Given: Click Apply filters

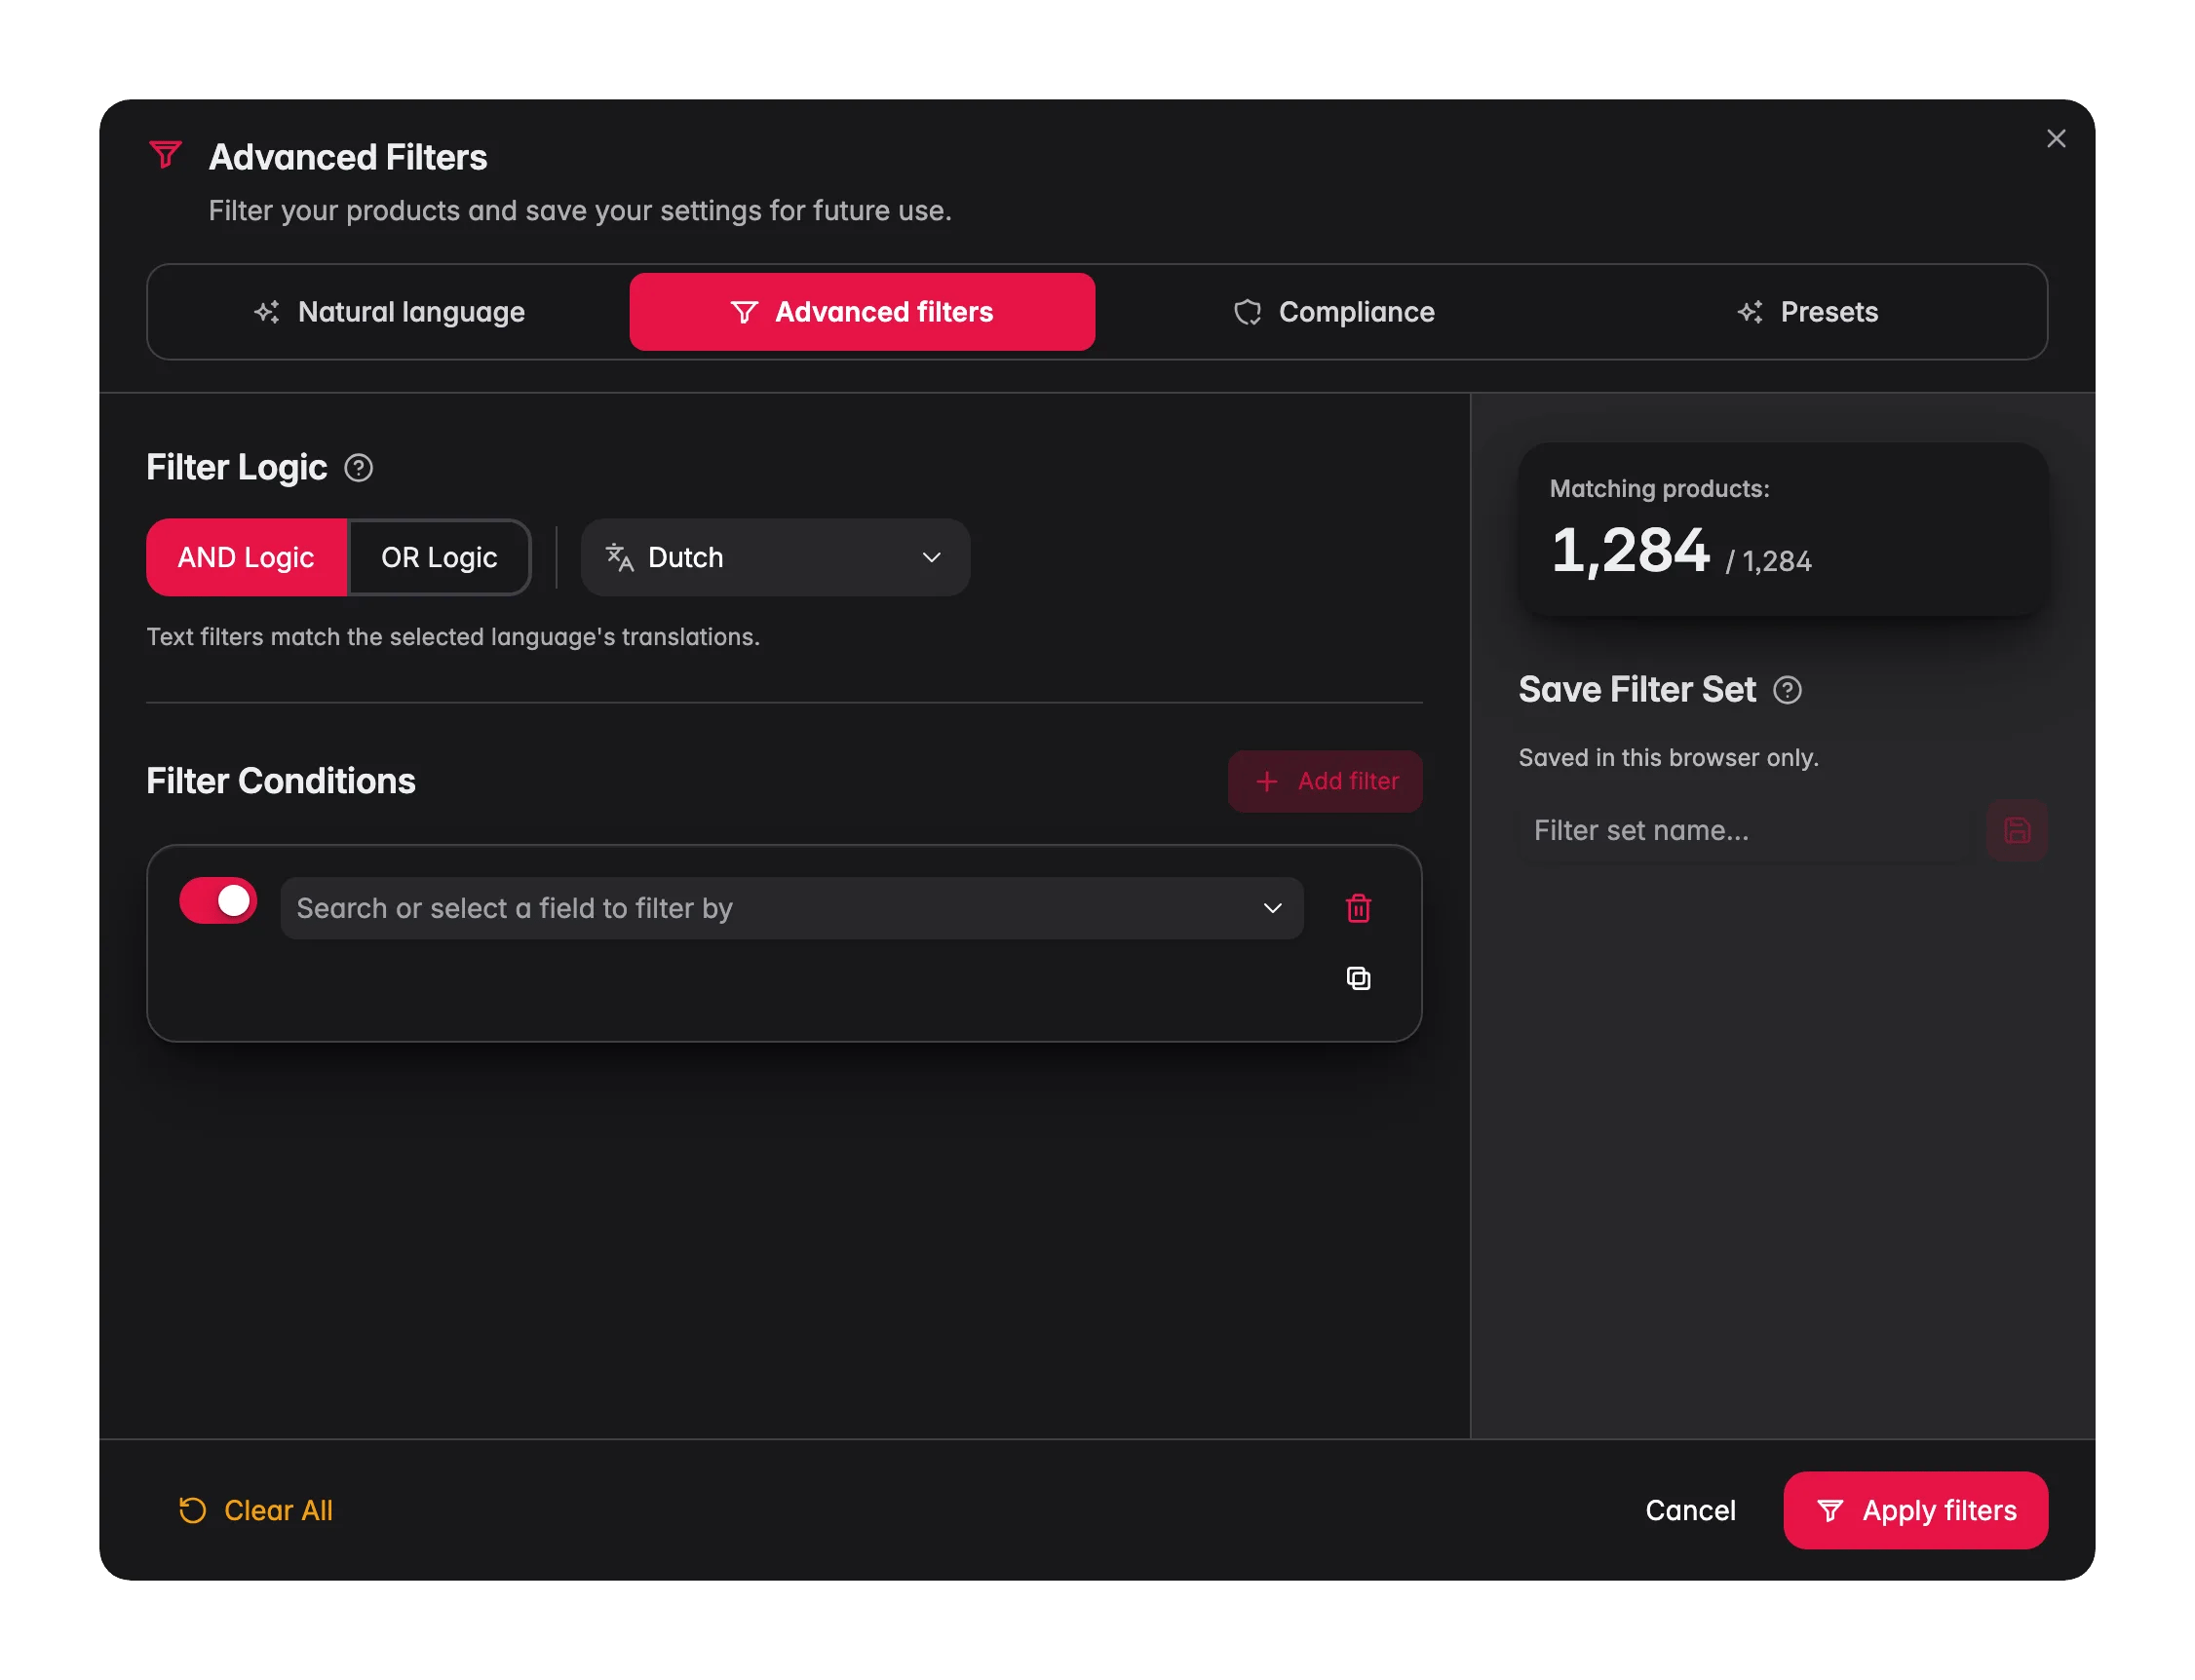Looking at the screenshot, I should [1915, 1510].
